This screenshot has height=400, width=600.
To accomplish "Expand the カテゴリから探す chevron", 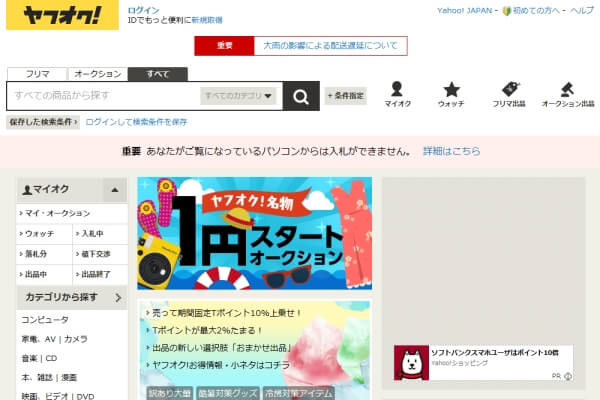I will [x=118, y=297].
